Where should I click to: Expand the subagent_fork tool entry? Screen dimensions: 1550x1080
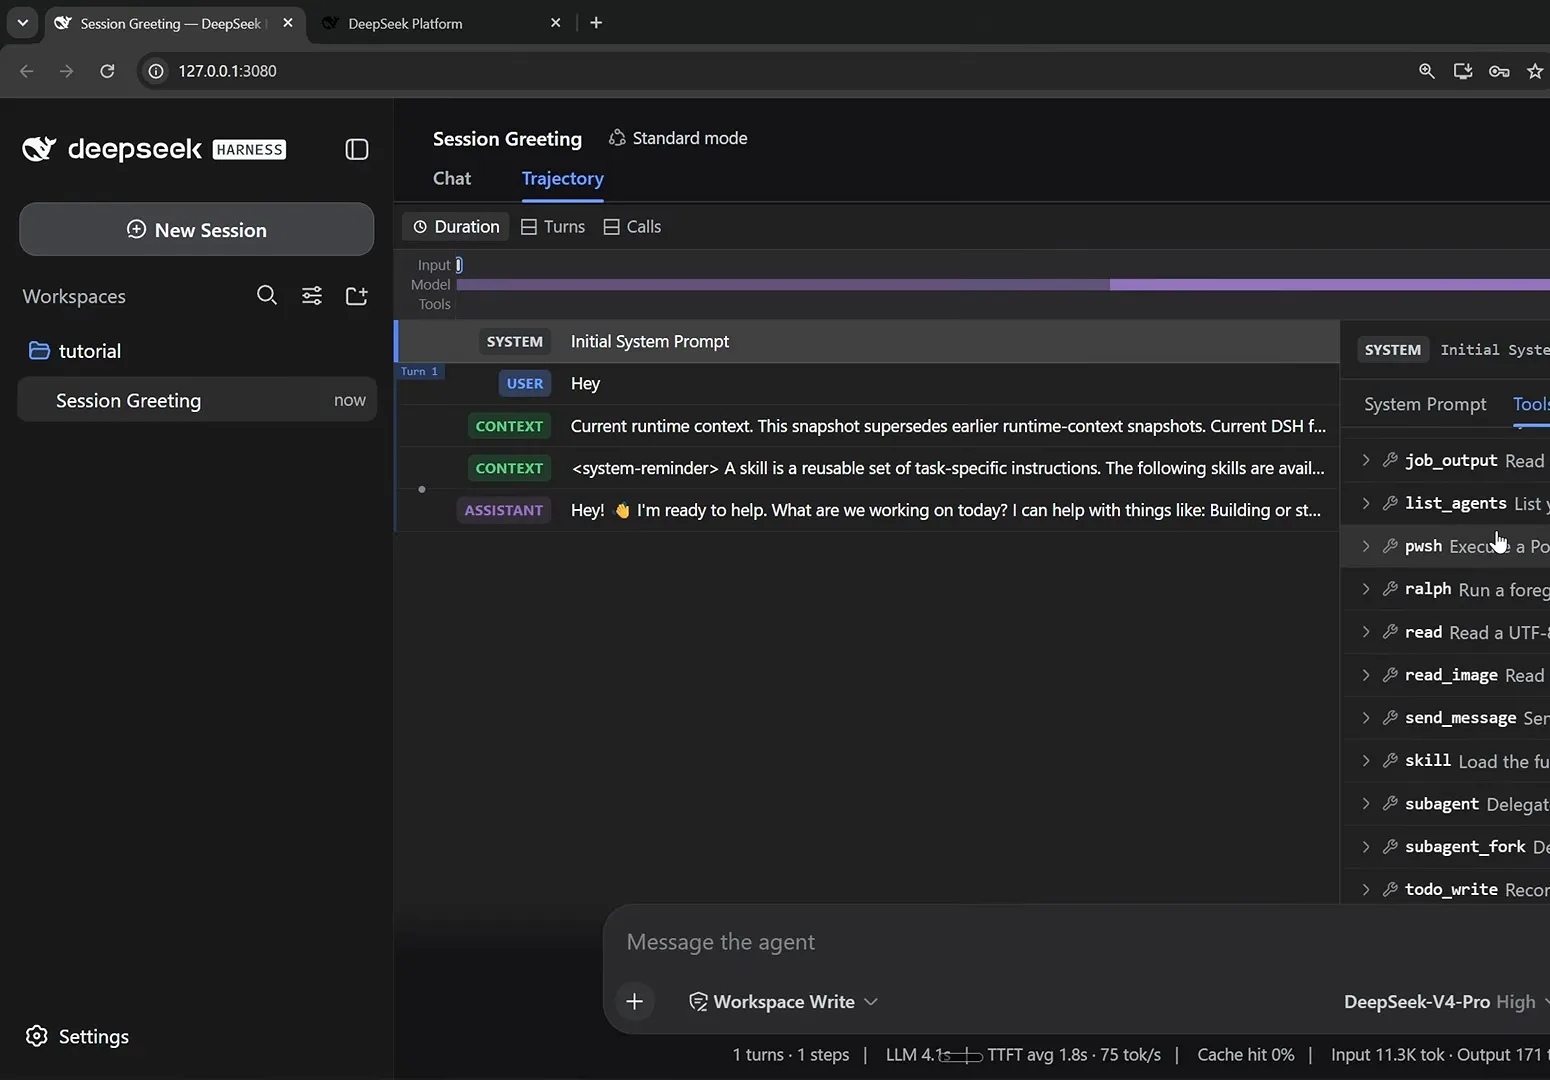click(x=1366, y=847)
